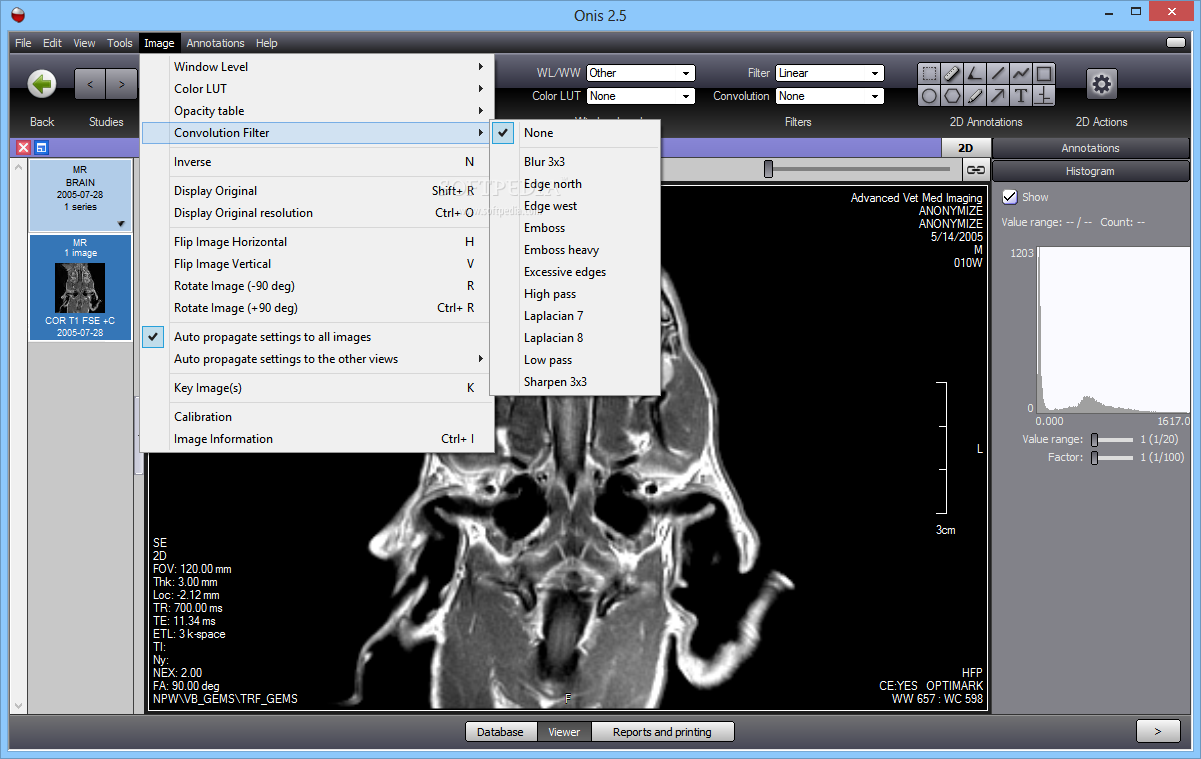Select the angle annotation tool
1201x759 pixels.
pyautogui.click(x=975, y=74)
